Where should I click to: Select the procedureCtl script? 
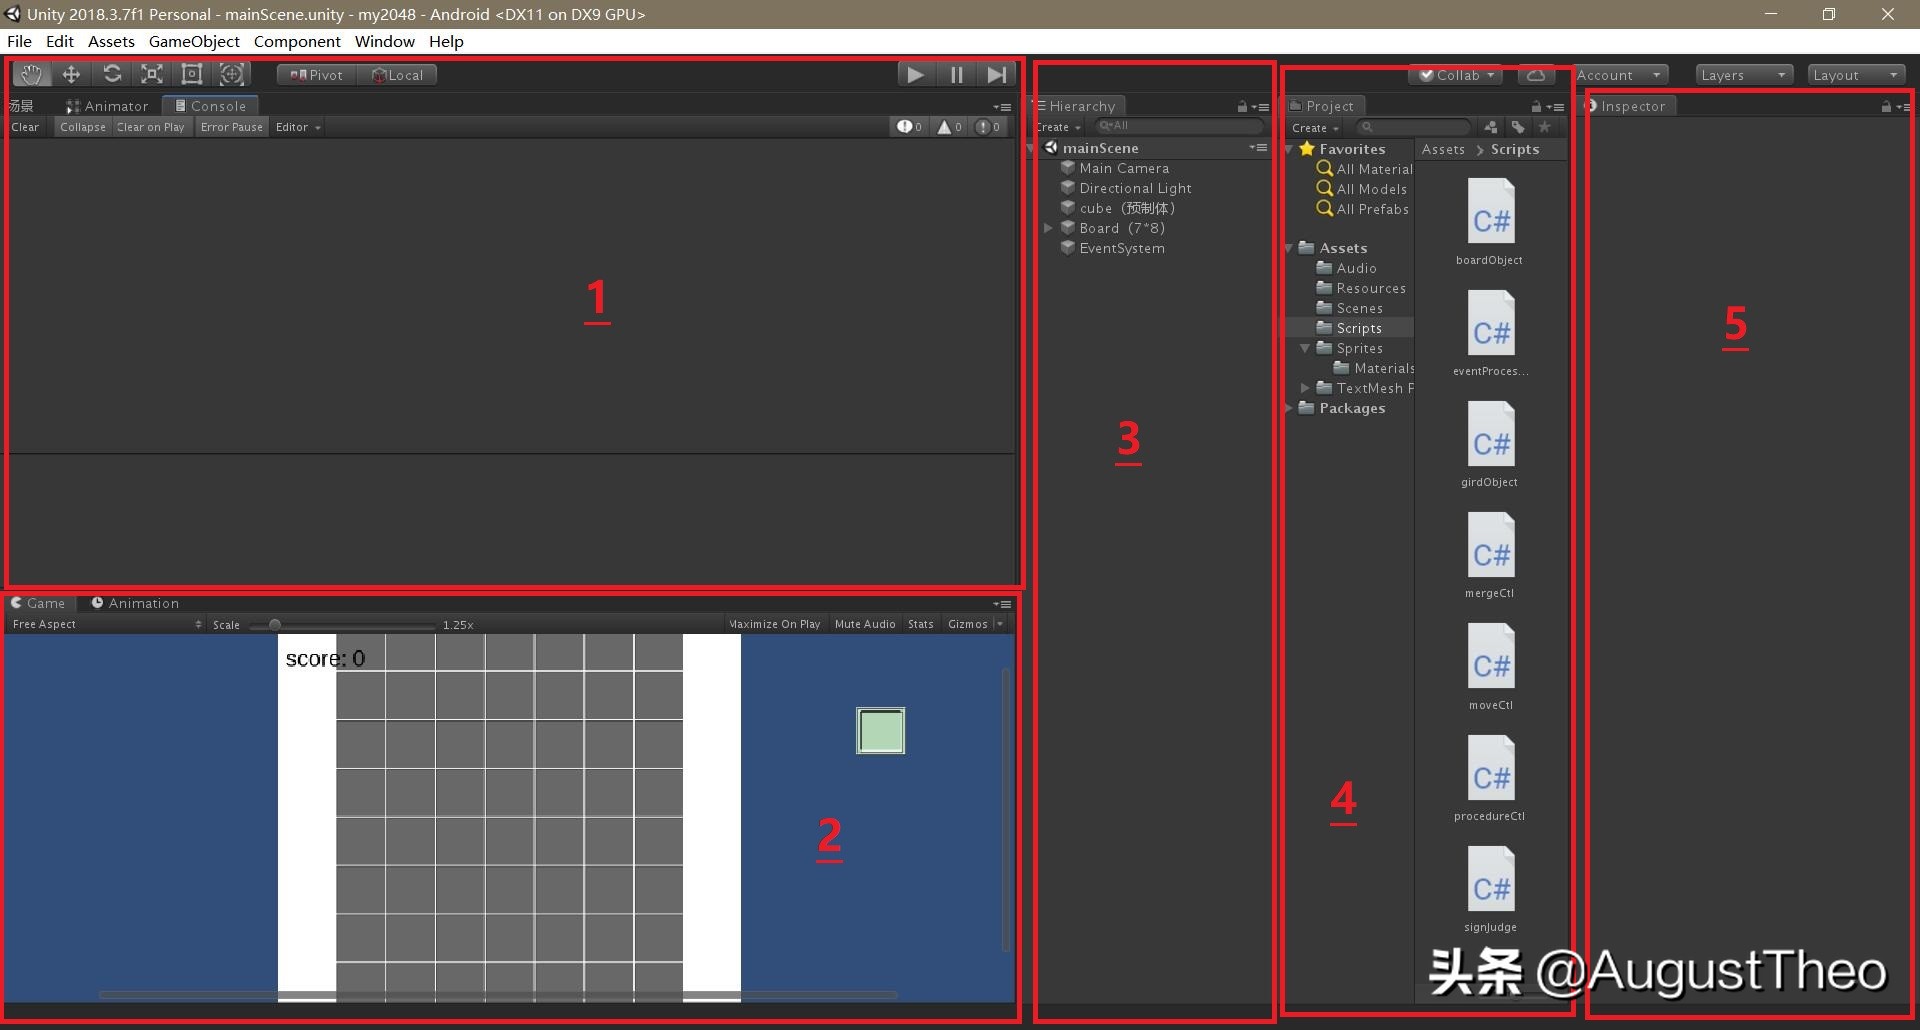coord(1490,778)
